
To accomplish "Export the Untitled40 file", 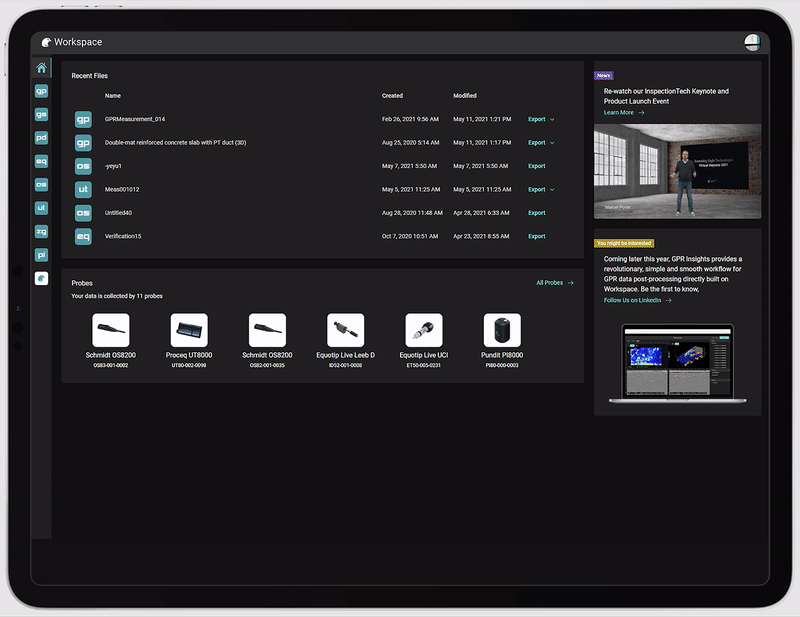I will tap(537, 212).
